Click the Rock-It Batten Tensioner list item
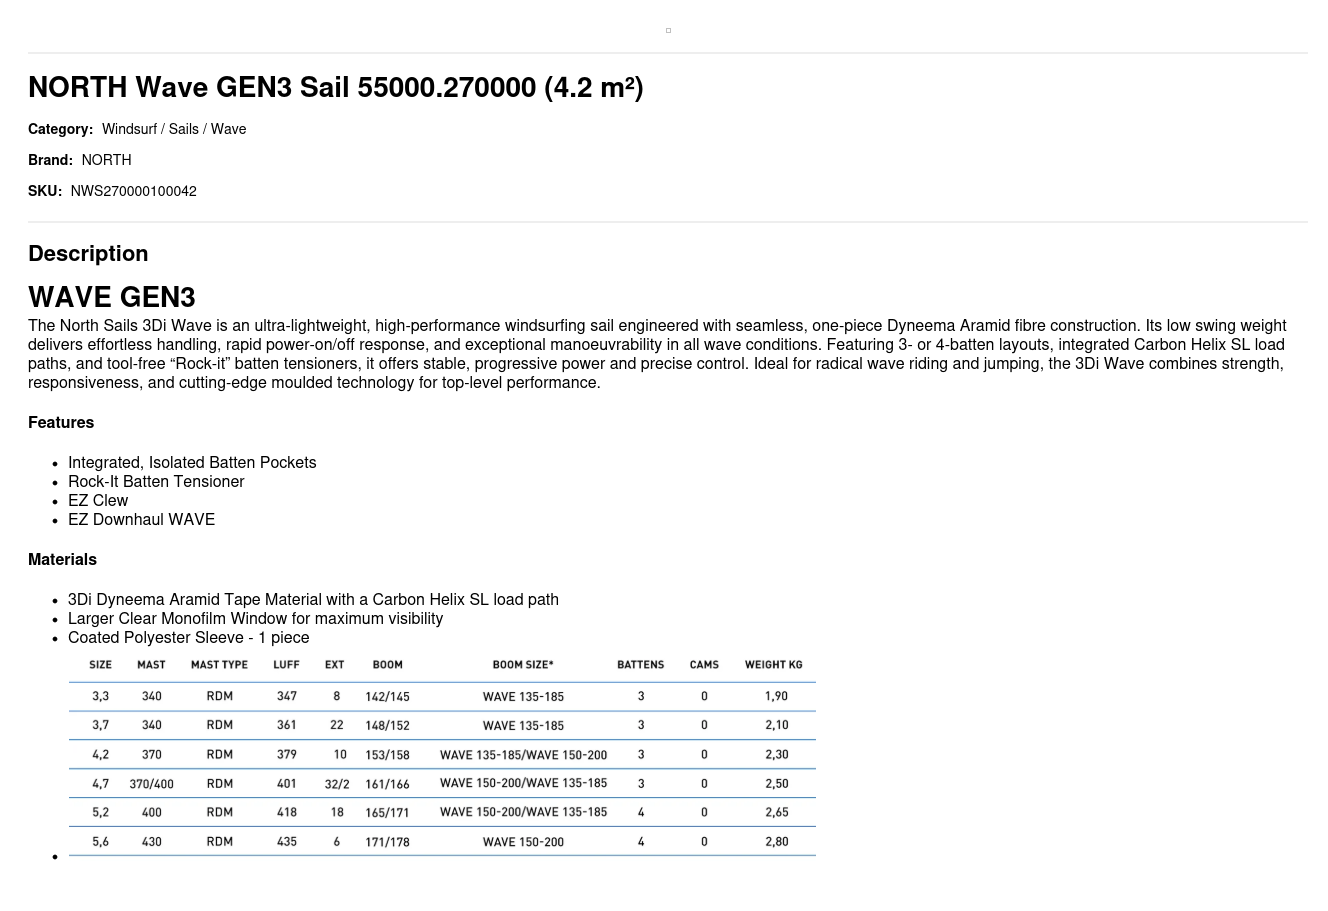This screenshot has height=911, width=1328. click(x=156, y=482)
